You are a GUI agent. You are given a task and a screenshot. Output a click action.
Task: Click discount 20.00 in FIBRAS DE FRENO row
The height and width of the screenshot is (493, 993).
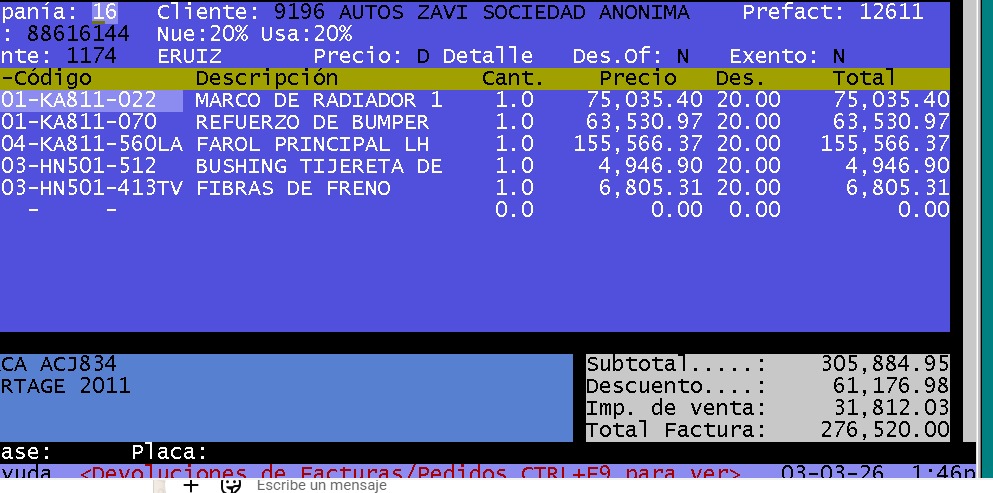pyautogui.click(x=749, y=188)
